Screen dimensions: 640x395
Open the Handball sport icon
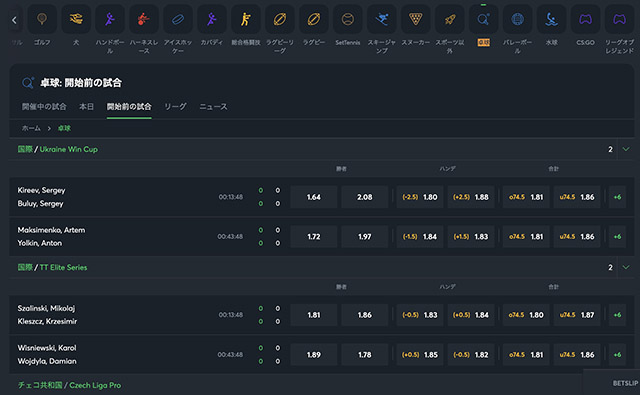[x=110, y=19]
